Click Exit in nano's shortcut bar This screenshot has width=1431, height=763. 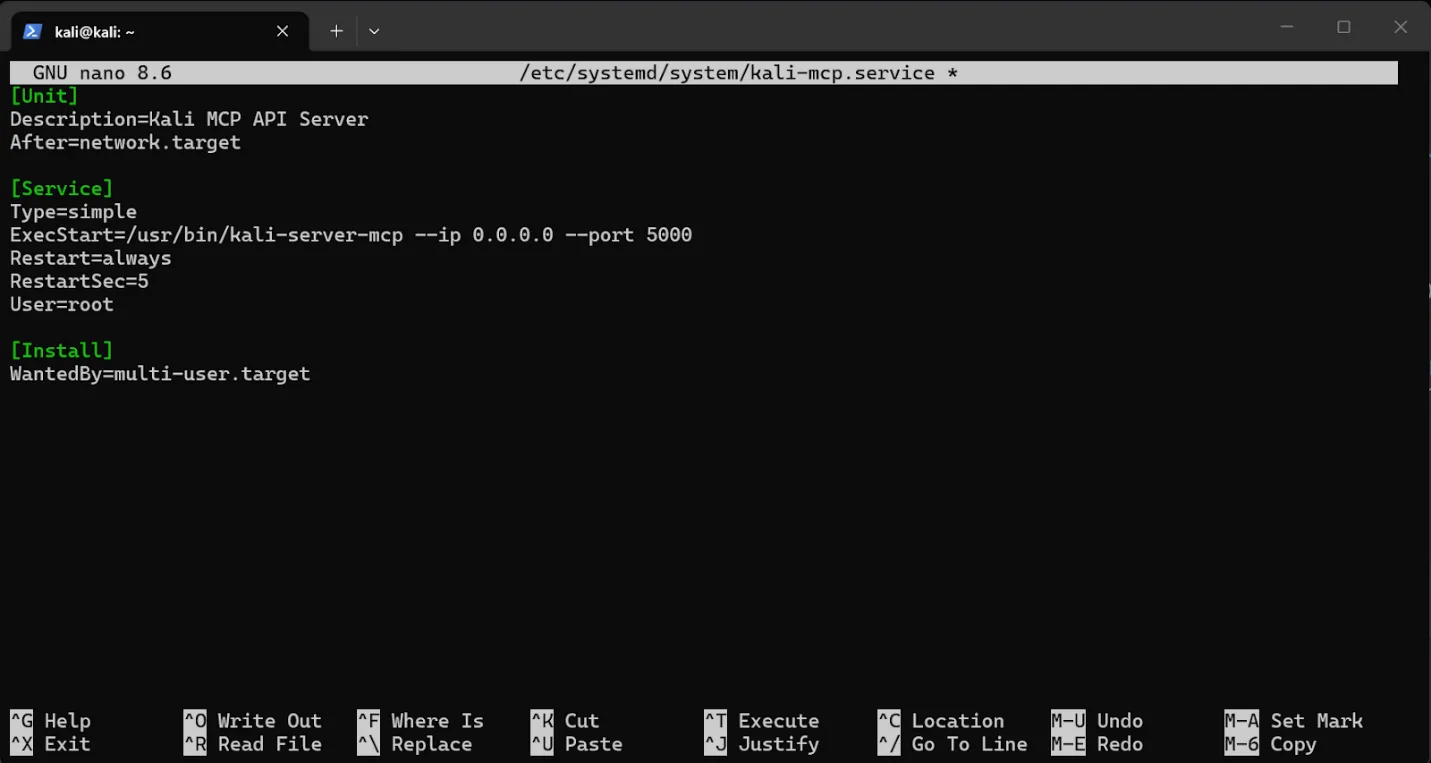pyautogui.click(x=69, y=744)
